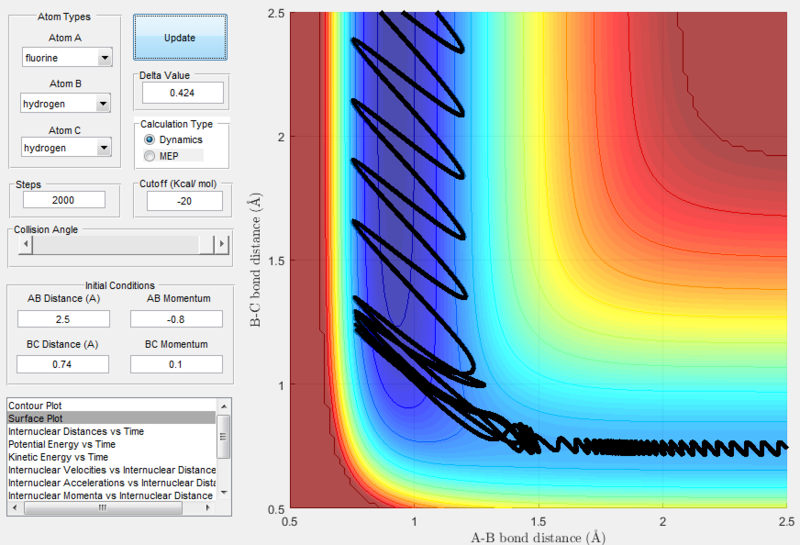Viewport: 800px width, 545px height.
Task: Open the Atom A fluorine dropdown
Action: pos(105,58)
